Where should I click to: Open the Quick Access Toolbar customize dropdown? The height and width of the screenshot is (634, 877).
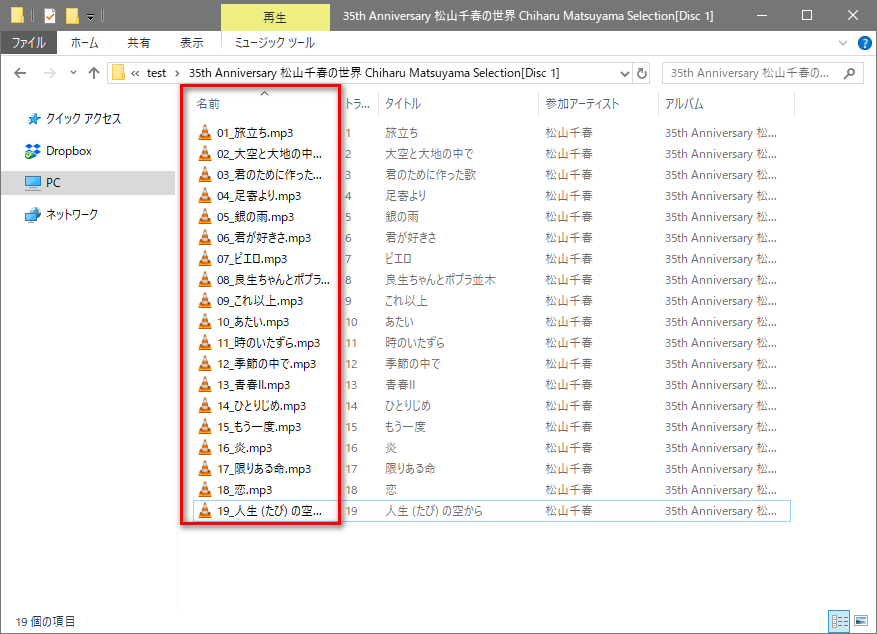[91, 16]
